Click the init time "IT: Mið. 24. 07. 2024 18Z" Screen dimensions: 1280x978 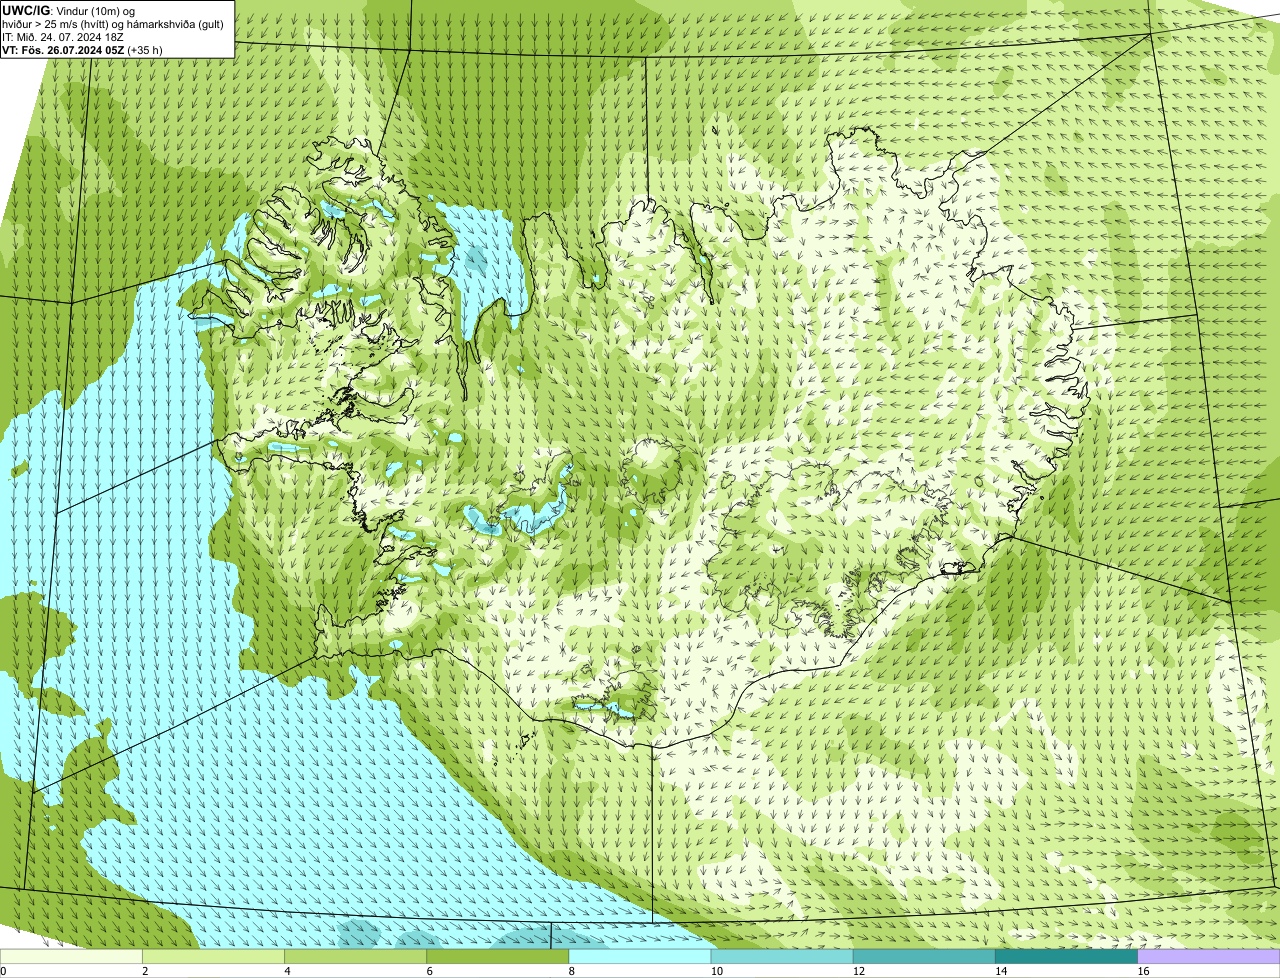63,36
